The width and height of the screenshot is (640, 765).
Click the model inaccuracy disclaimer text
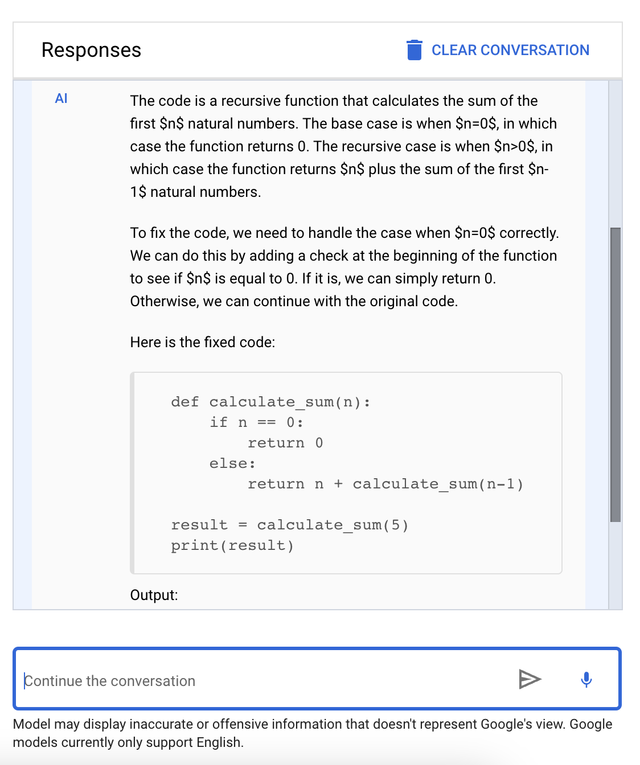[312, 733]
